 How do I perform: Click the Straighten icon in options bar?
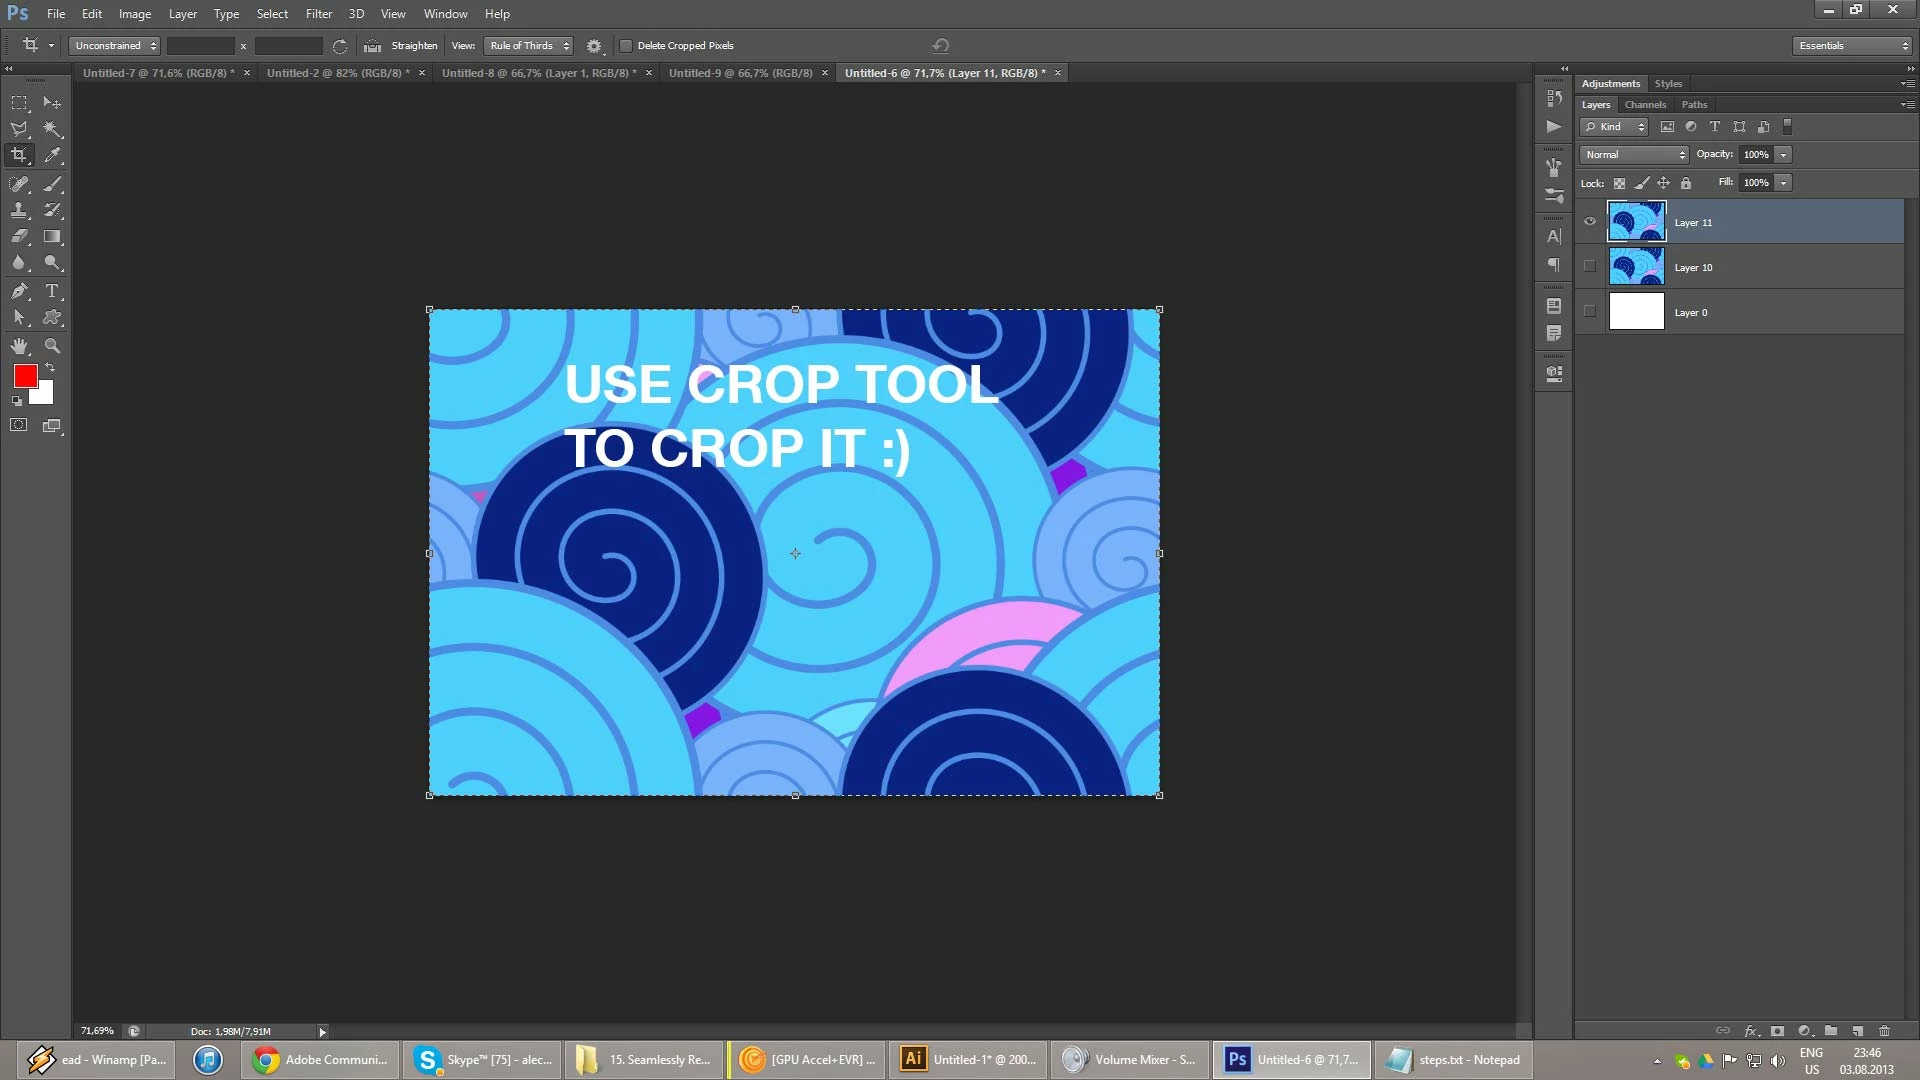click(373, 46)
